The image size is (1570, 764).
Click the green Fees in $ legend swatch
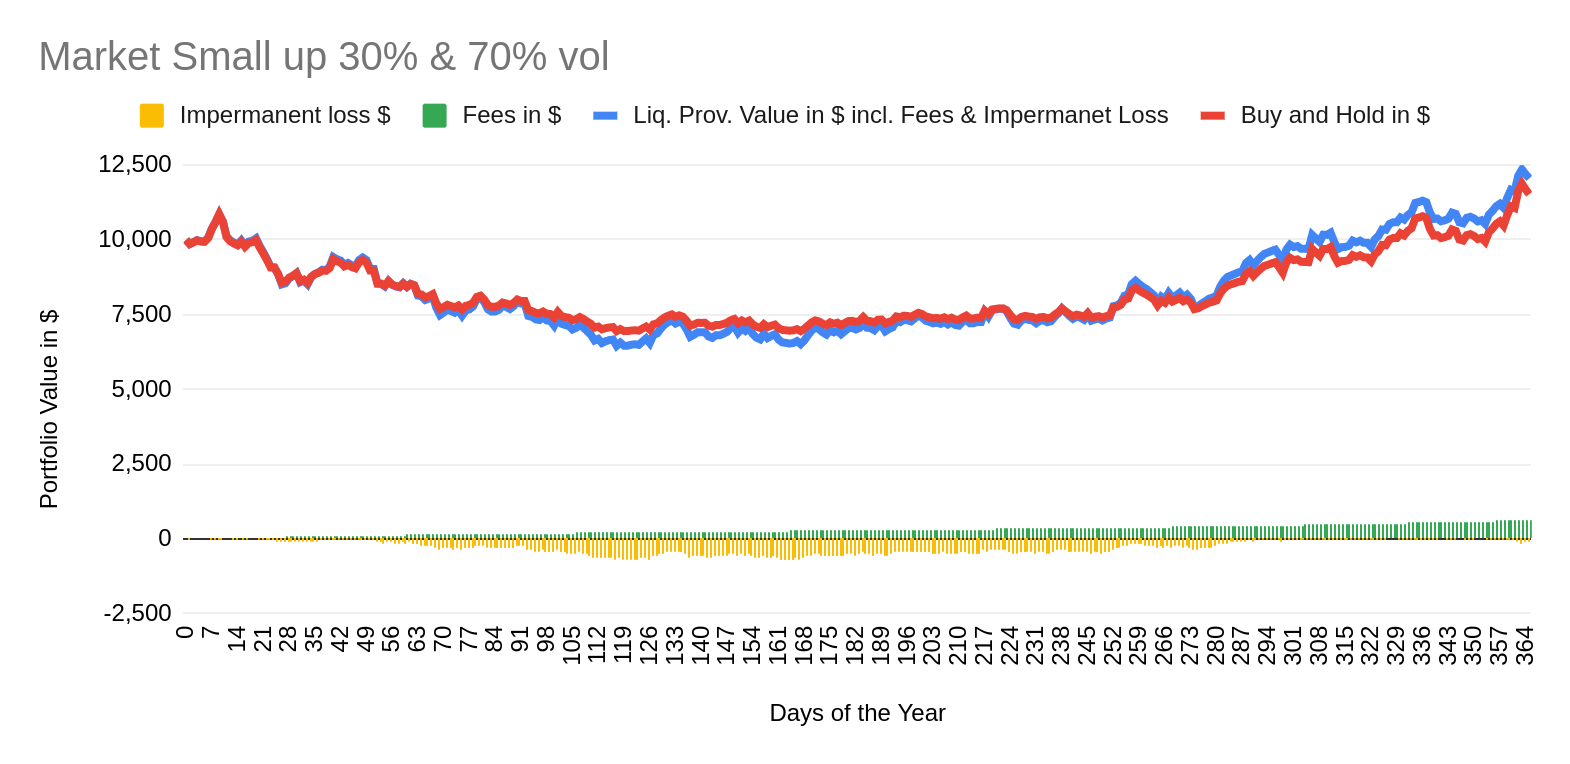point(434,116)
